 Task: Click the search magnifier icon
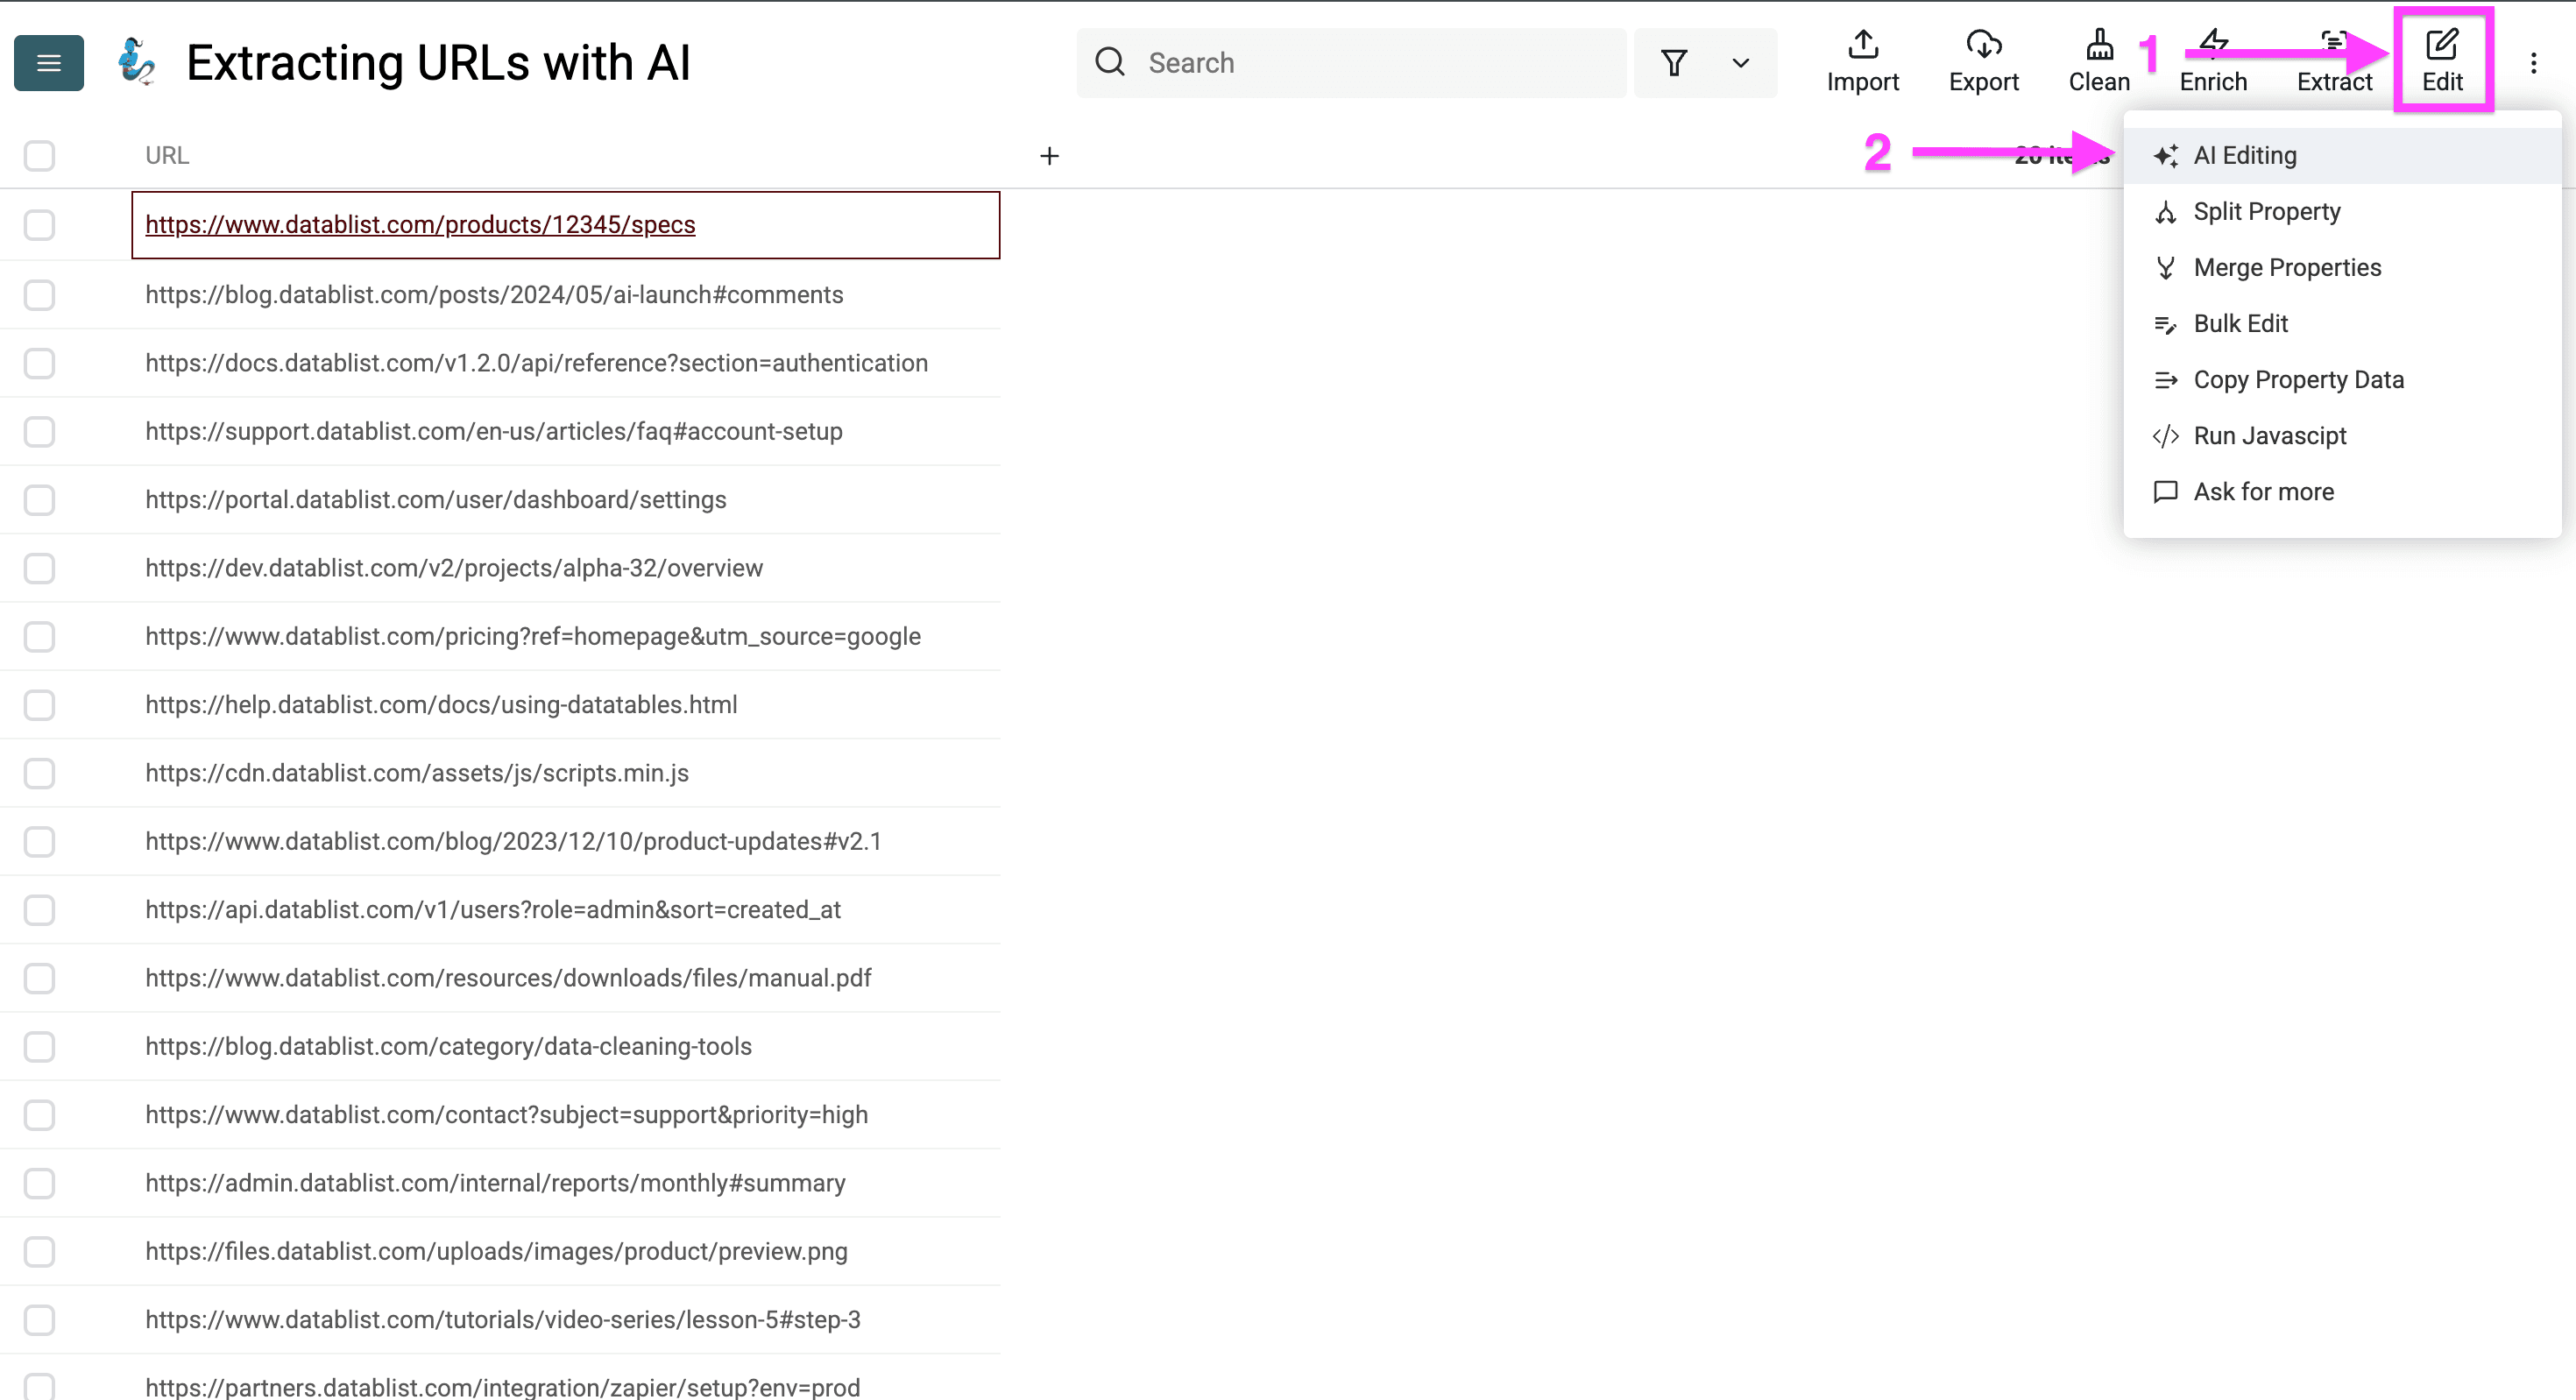click(1110, 61)
